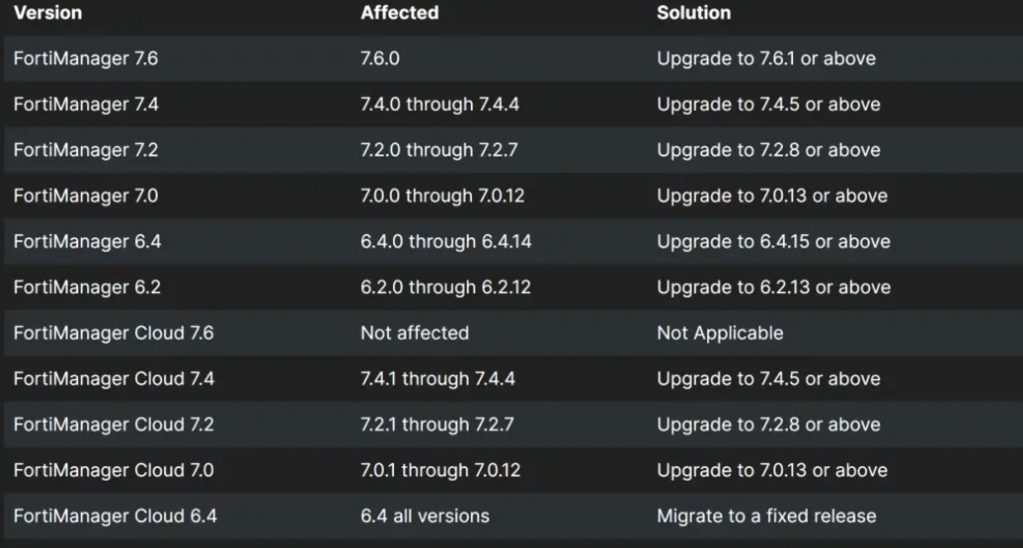Select the FortiManager 7.6 version cell
The width and height of the screenshot is (1023, 548).
[x=86, y=59]
